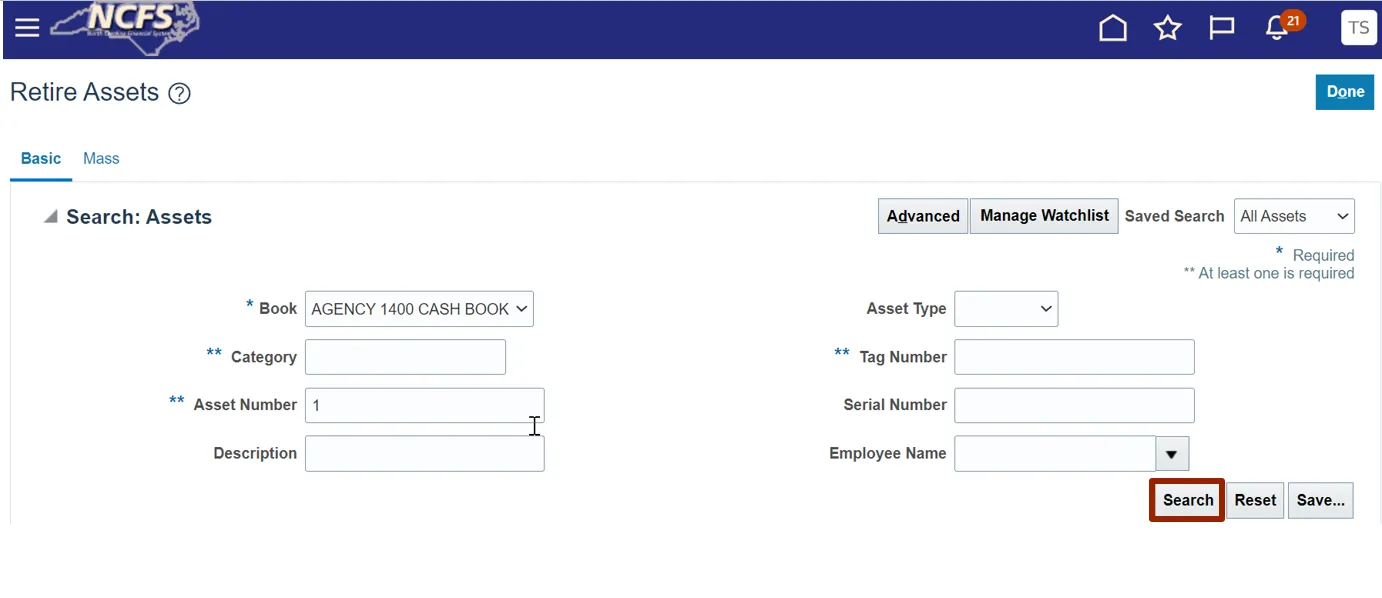Open help icon next to Retire Assets
1382x598 pixels.
pyautogui.click(x=179, y=94)
